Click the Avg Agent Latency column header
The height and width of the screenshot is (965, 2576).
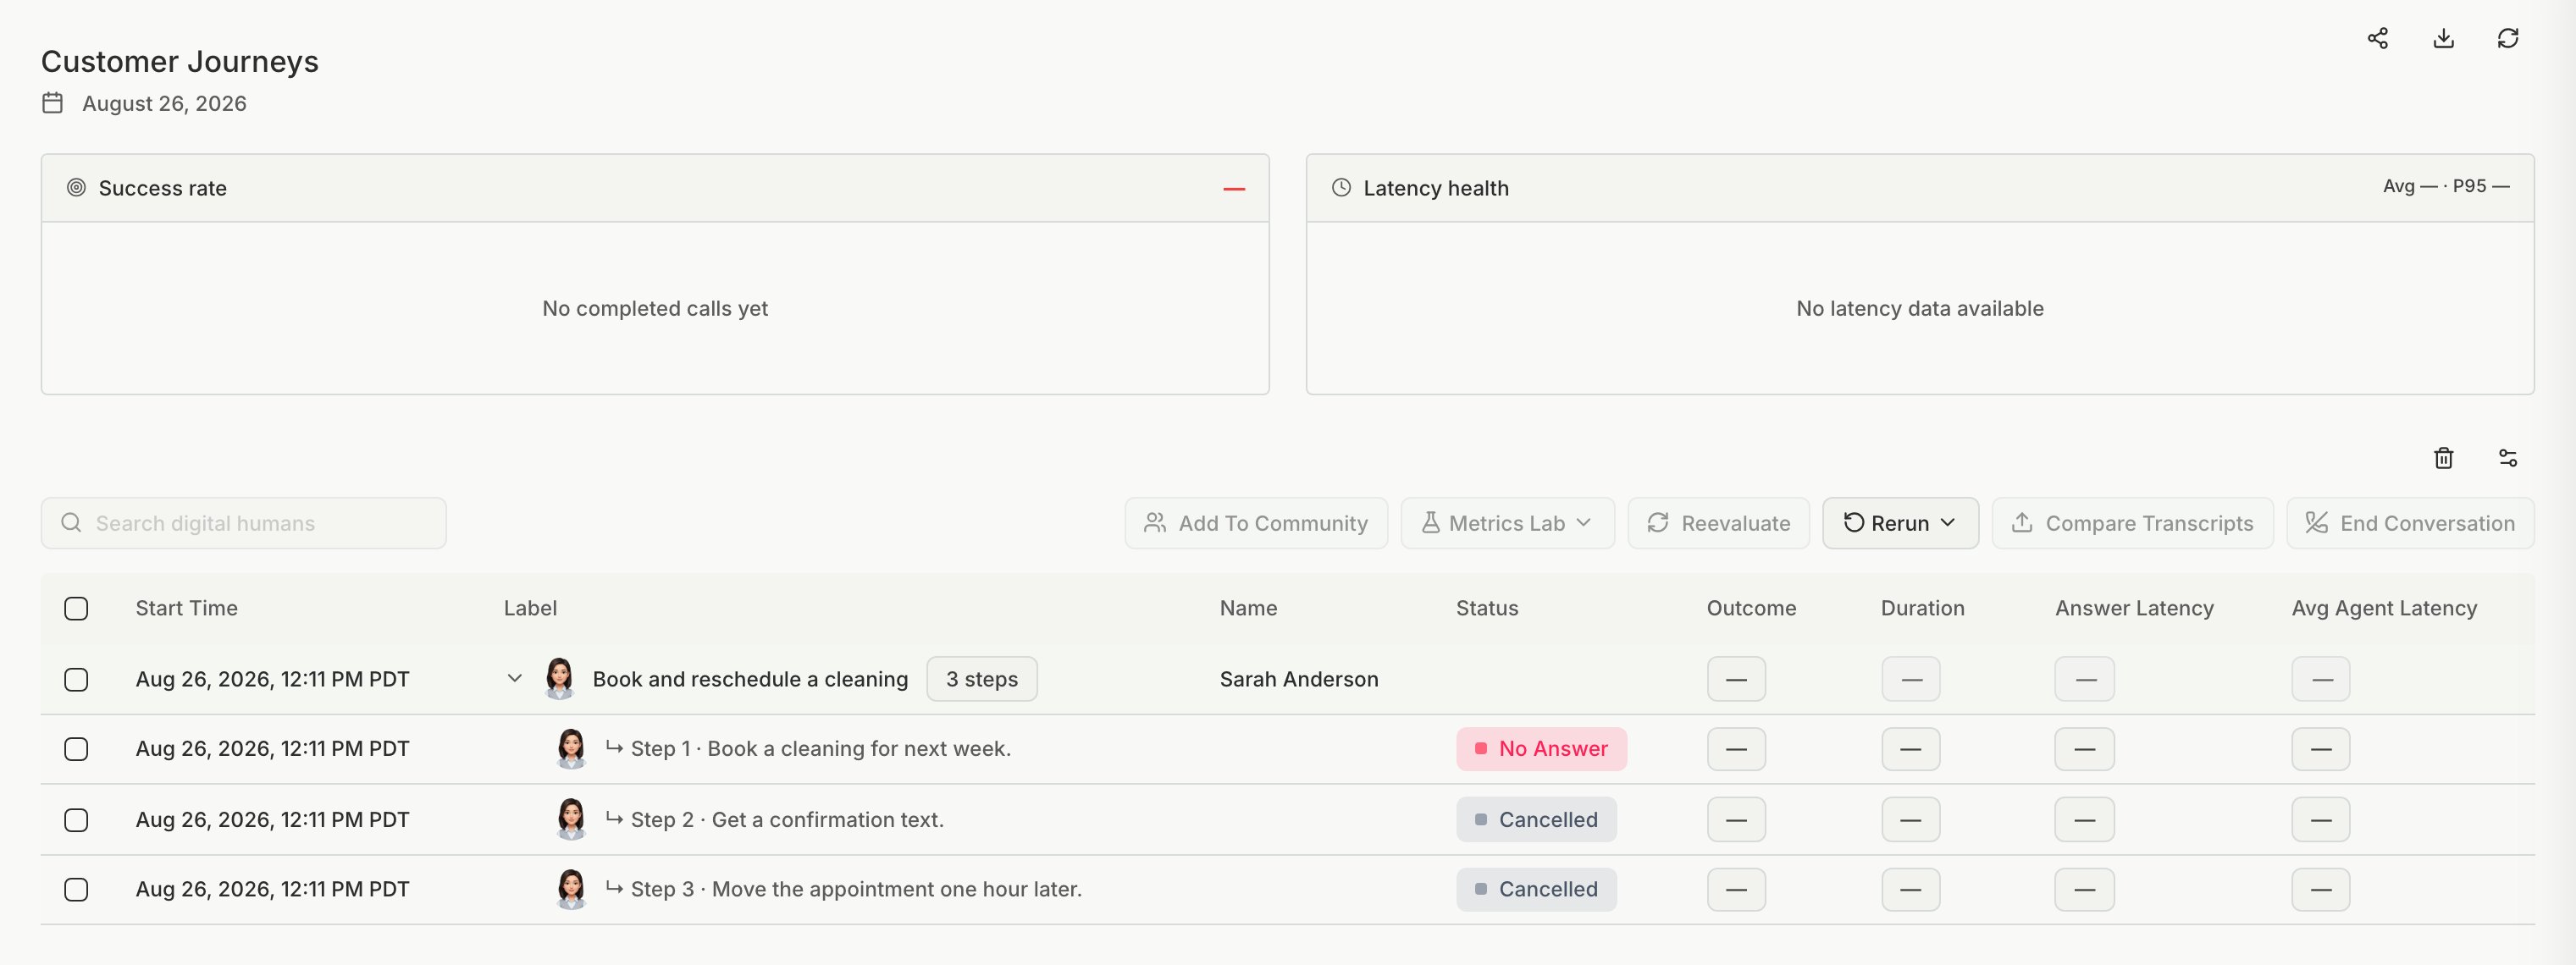pyautogui.click(x=2384, y=608)
